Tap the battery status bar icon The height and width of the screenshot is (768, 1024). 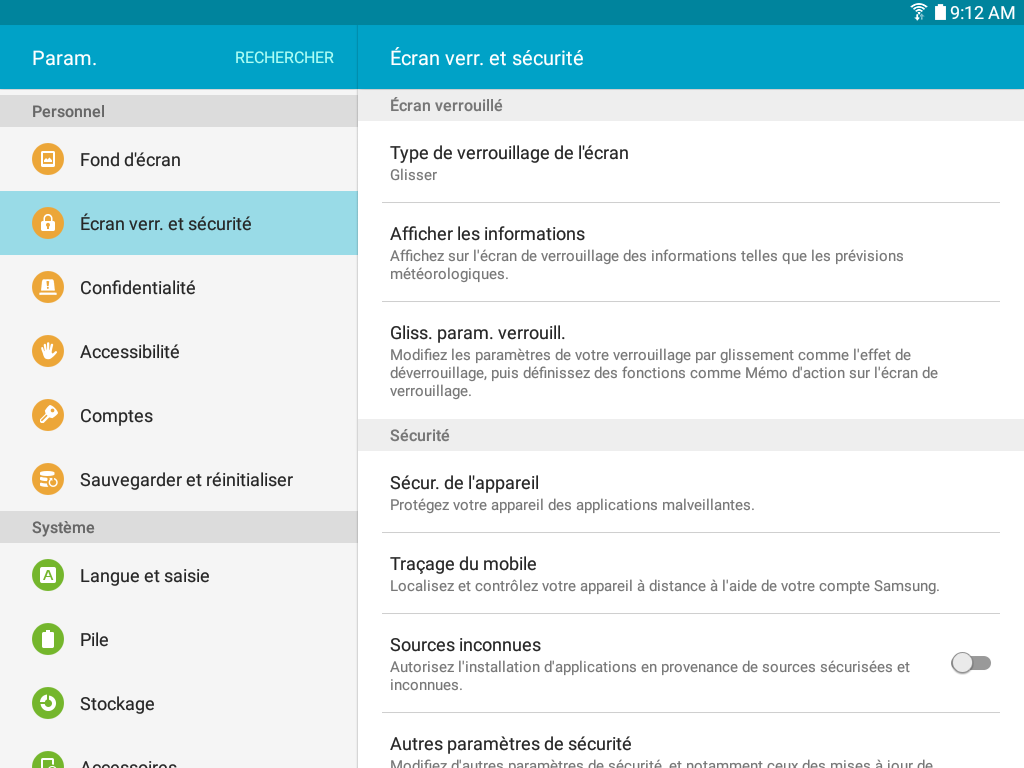[940, 12]
